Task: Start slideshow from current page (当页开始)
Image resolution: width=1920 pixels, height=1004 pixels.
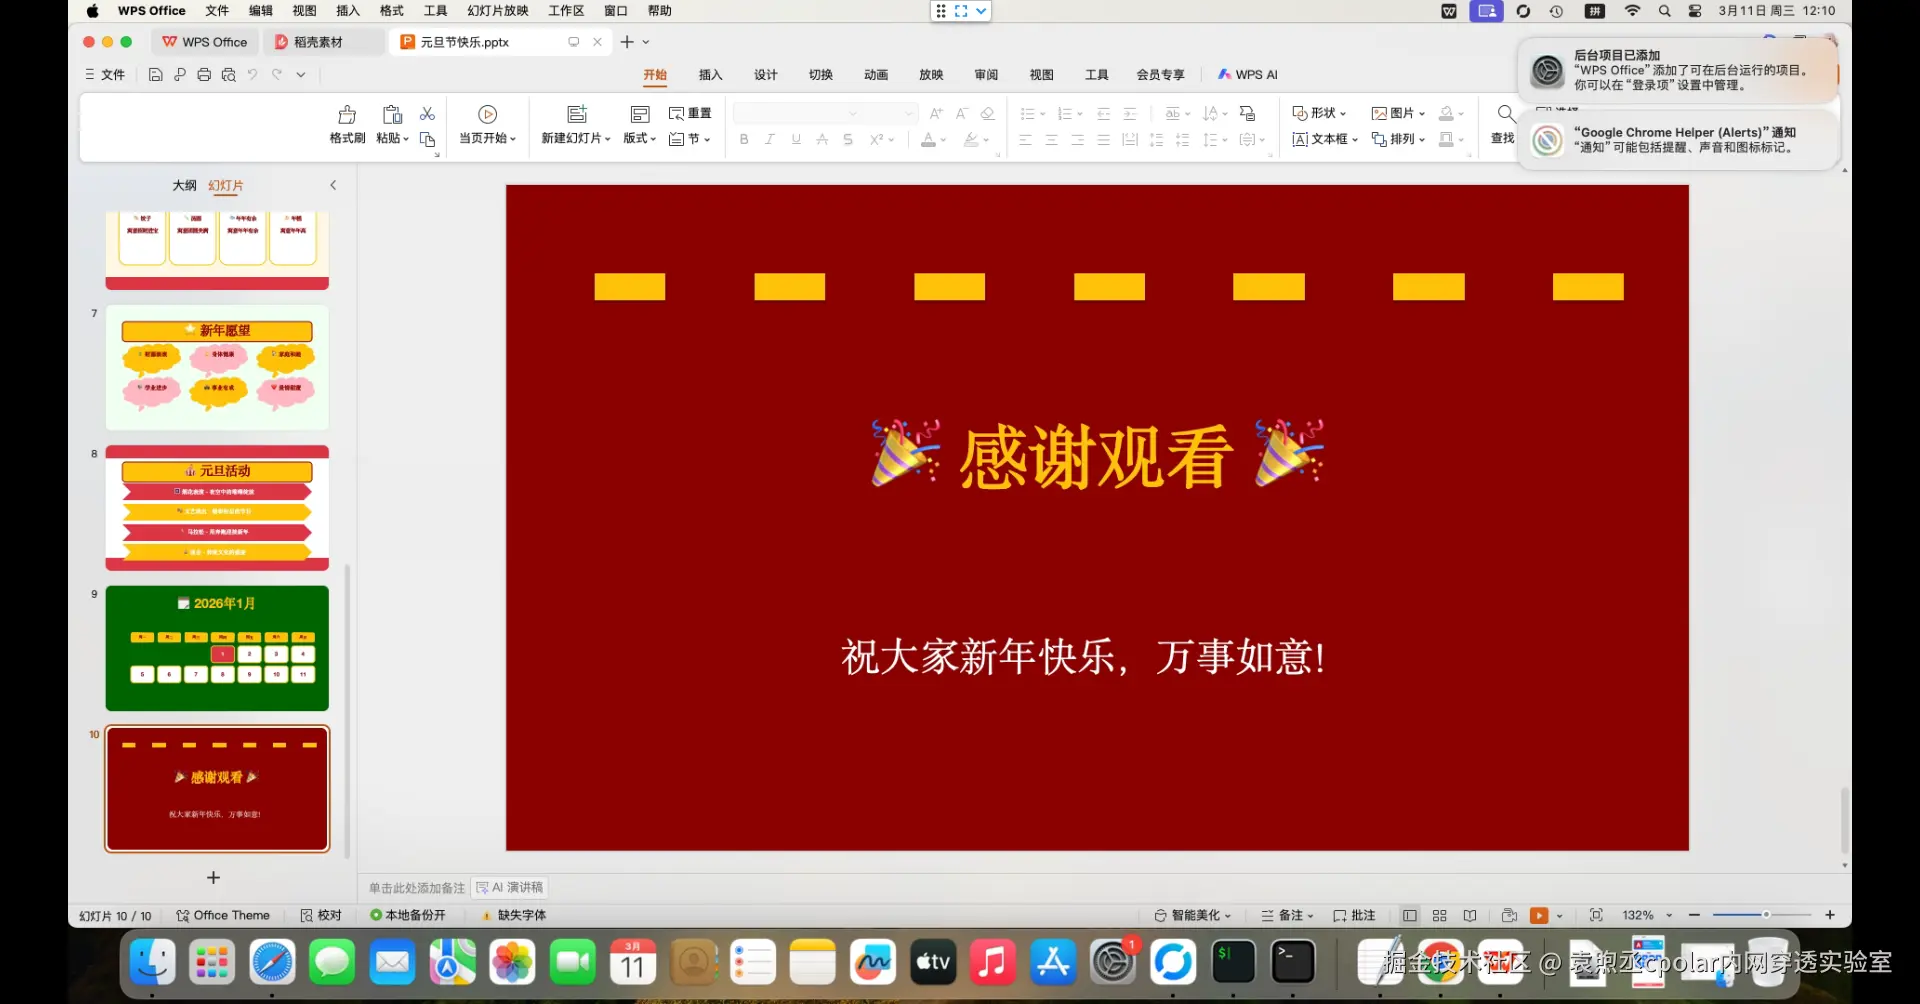Action: pos(488,125)
